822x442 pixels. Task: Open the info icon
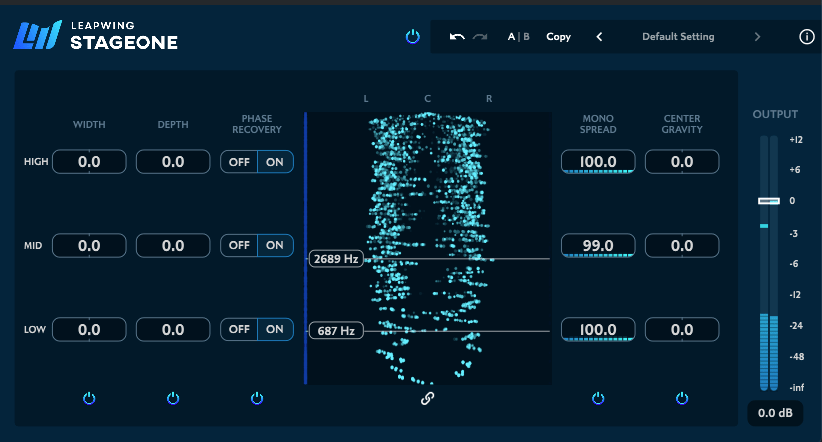pos(807,37)
